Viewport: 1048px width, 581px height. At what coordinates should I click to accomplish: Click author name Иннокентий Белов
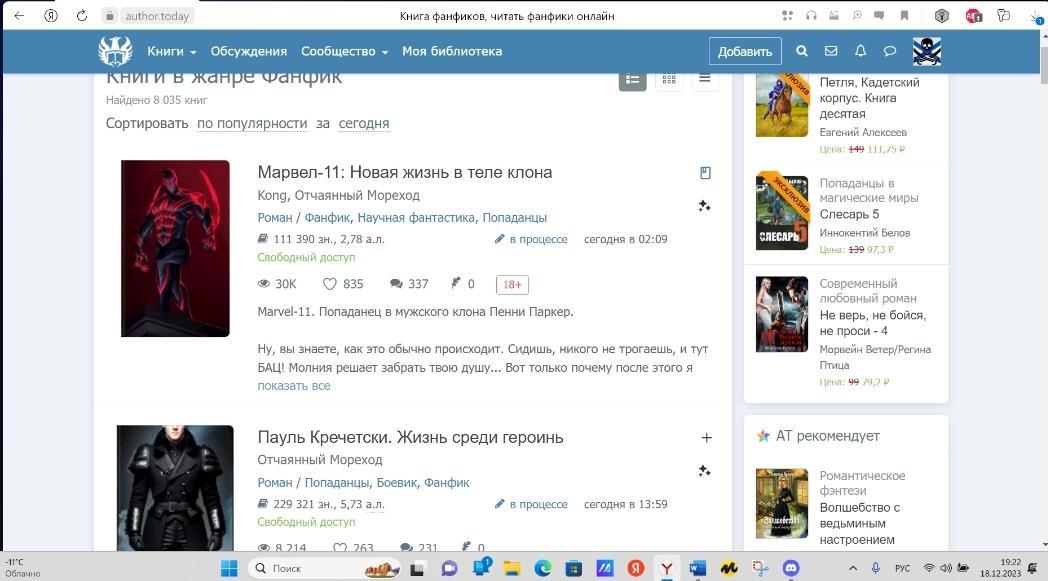click(865, 233)
